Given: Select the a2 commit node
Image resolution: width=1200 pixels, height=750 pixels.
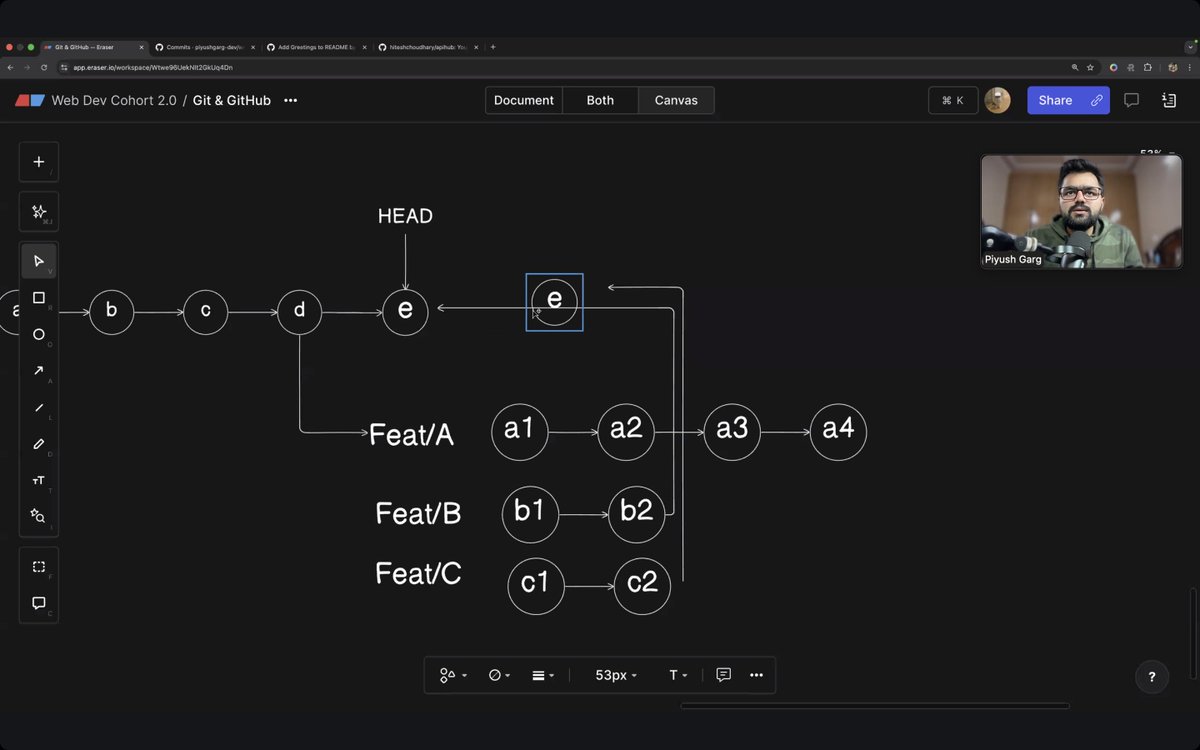Looking at the screenshot, I should [626, 432].
